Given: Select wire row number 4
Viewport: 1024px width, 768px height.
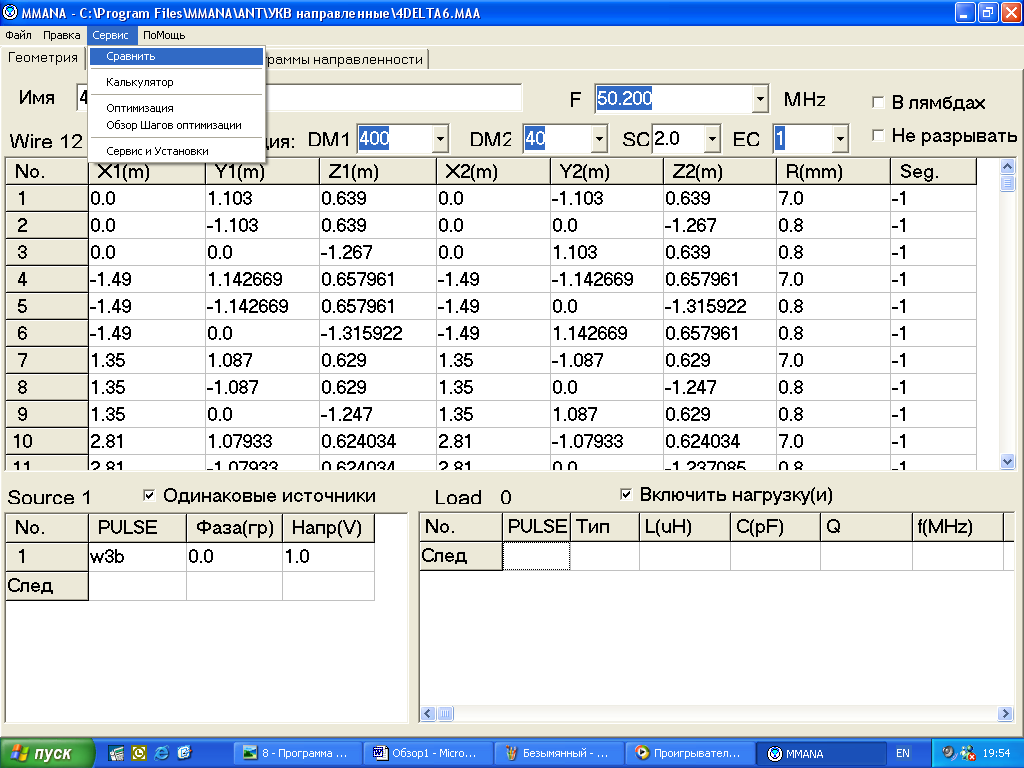Looking at the screenshot, I should 46,280.
